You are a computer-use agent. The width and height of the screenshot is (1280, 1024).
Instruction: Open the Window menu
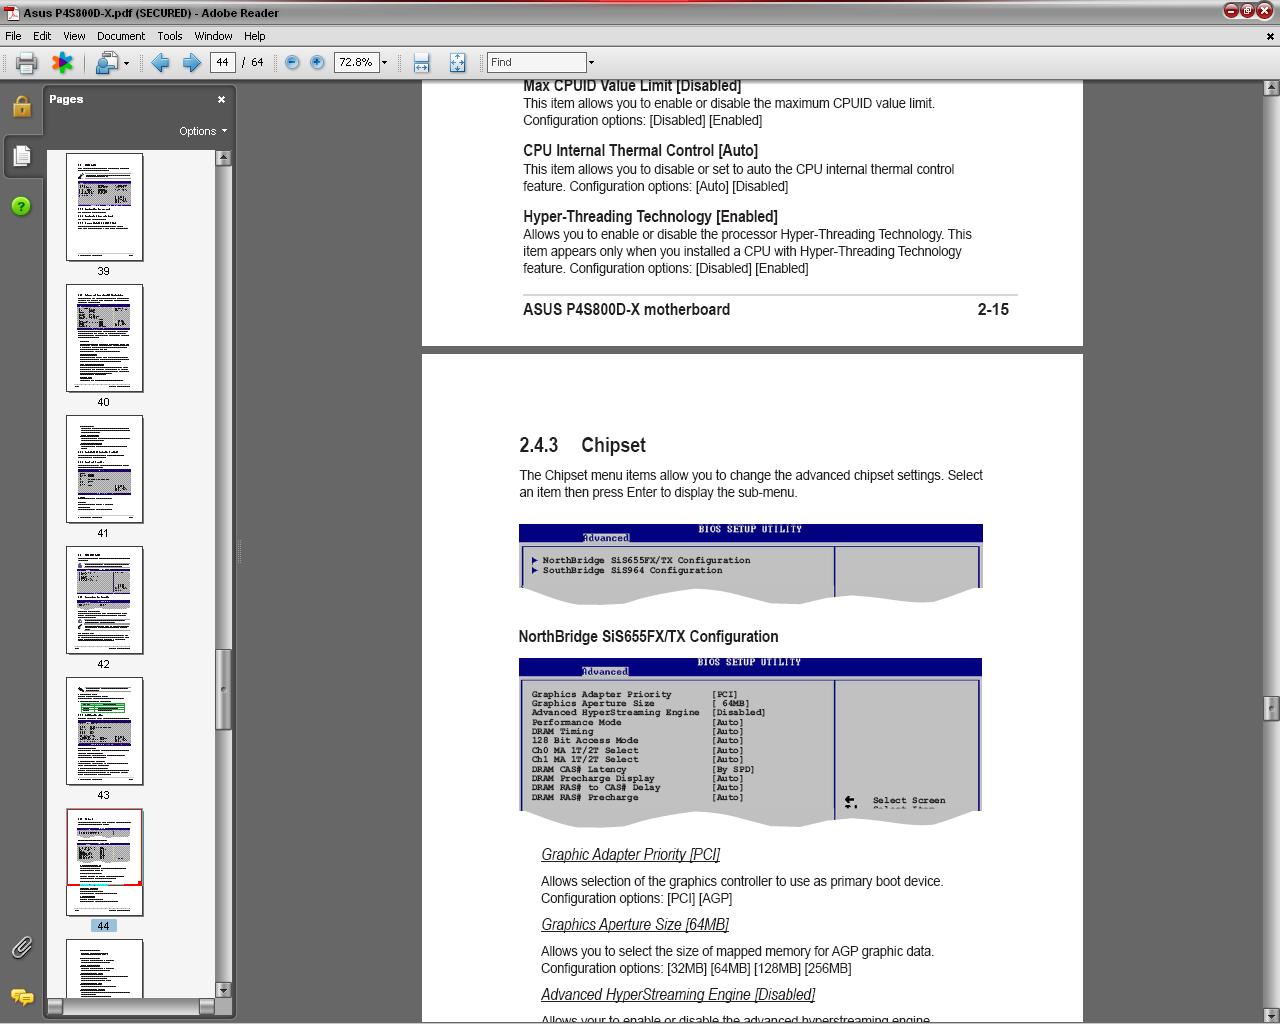click(213, 36)
